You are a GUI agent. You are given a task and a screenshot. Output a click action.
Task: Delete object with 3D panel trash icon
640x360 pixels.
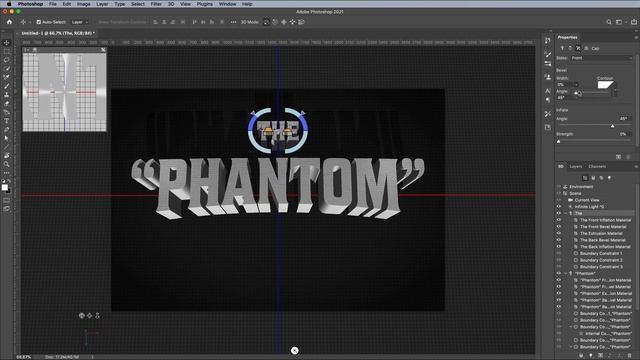pyautogui.click(x=629, y=356)
